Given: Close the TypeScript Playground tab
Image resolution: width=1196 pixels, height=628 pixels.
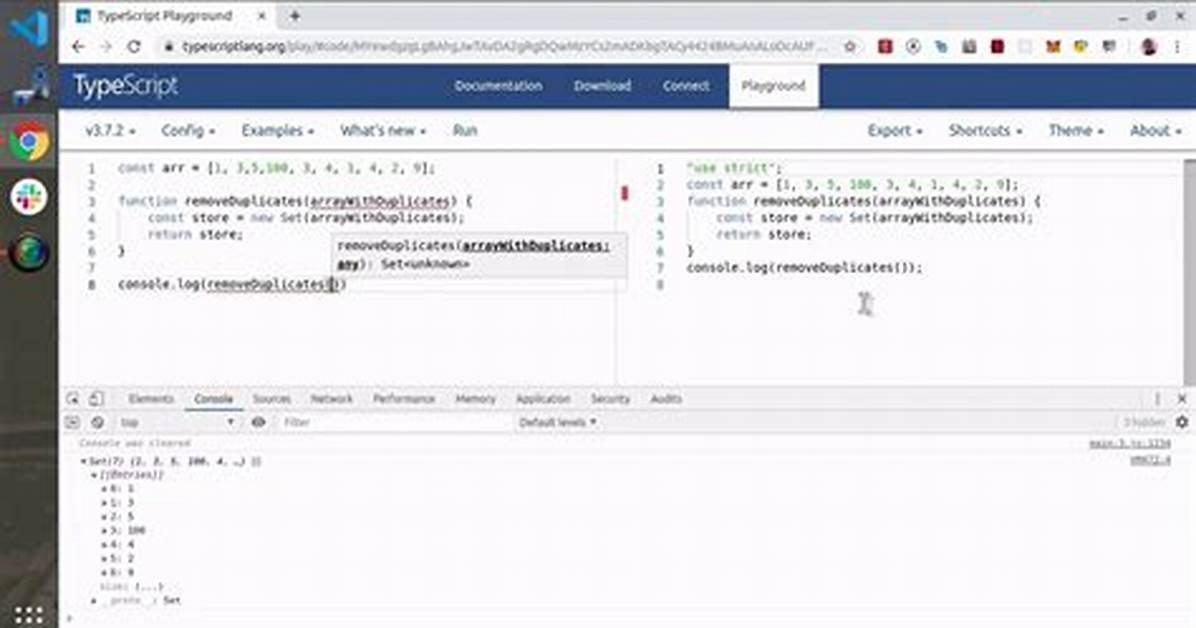Looking at the screenshot, I should (x=262, y=15).
